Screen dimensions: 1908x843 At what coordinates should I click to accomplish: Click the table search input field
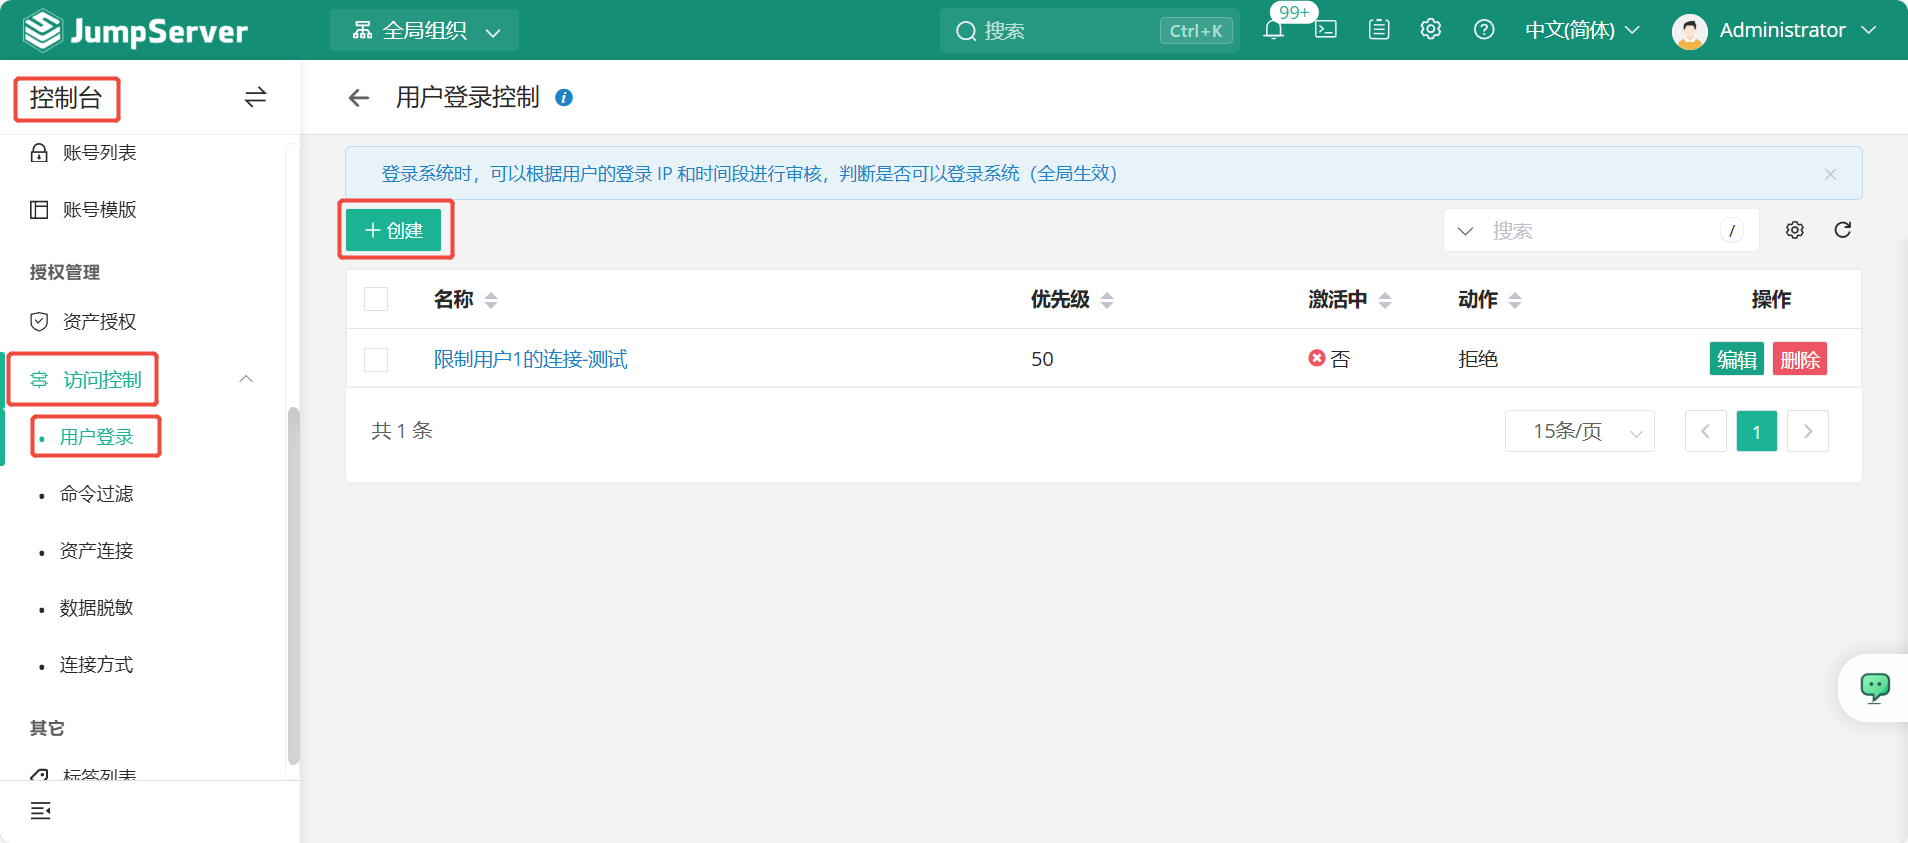tap(1600, 231)
